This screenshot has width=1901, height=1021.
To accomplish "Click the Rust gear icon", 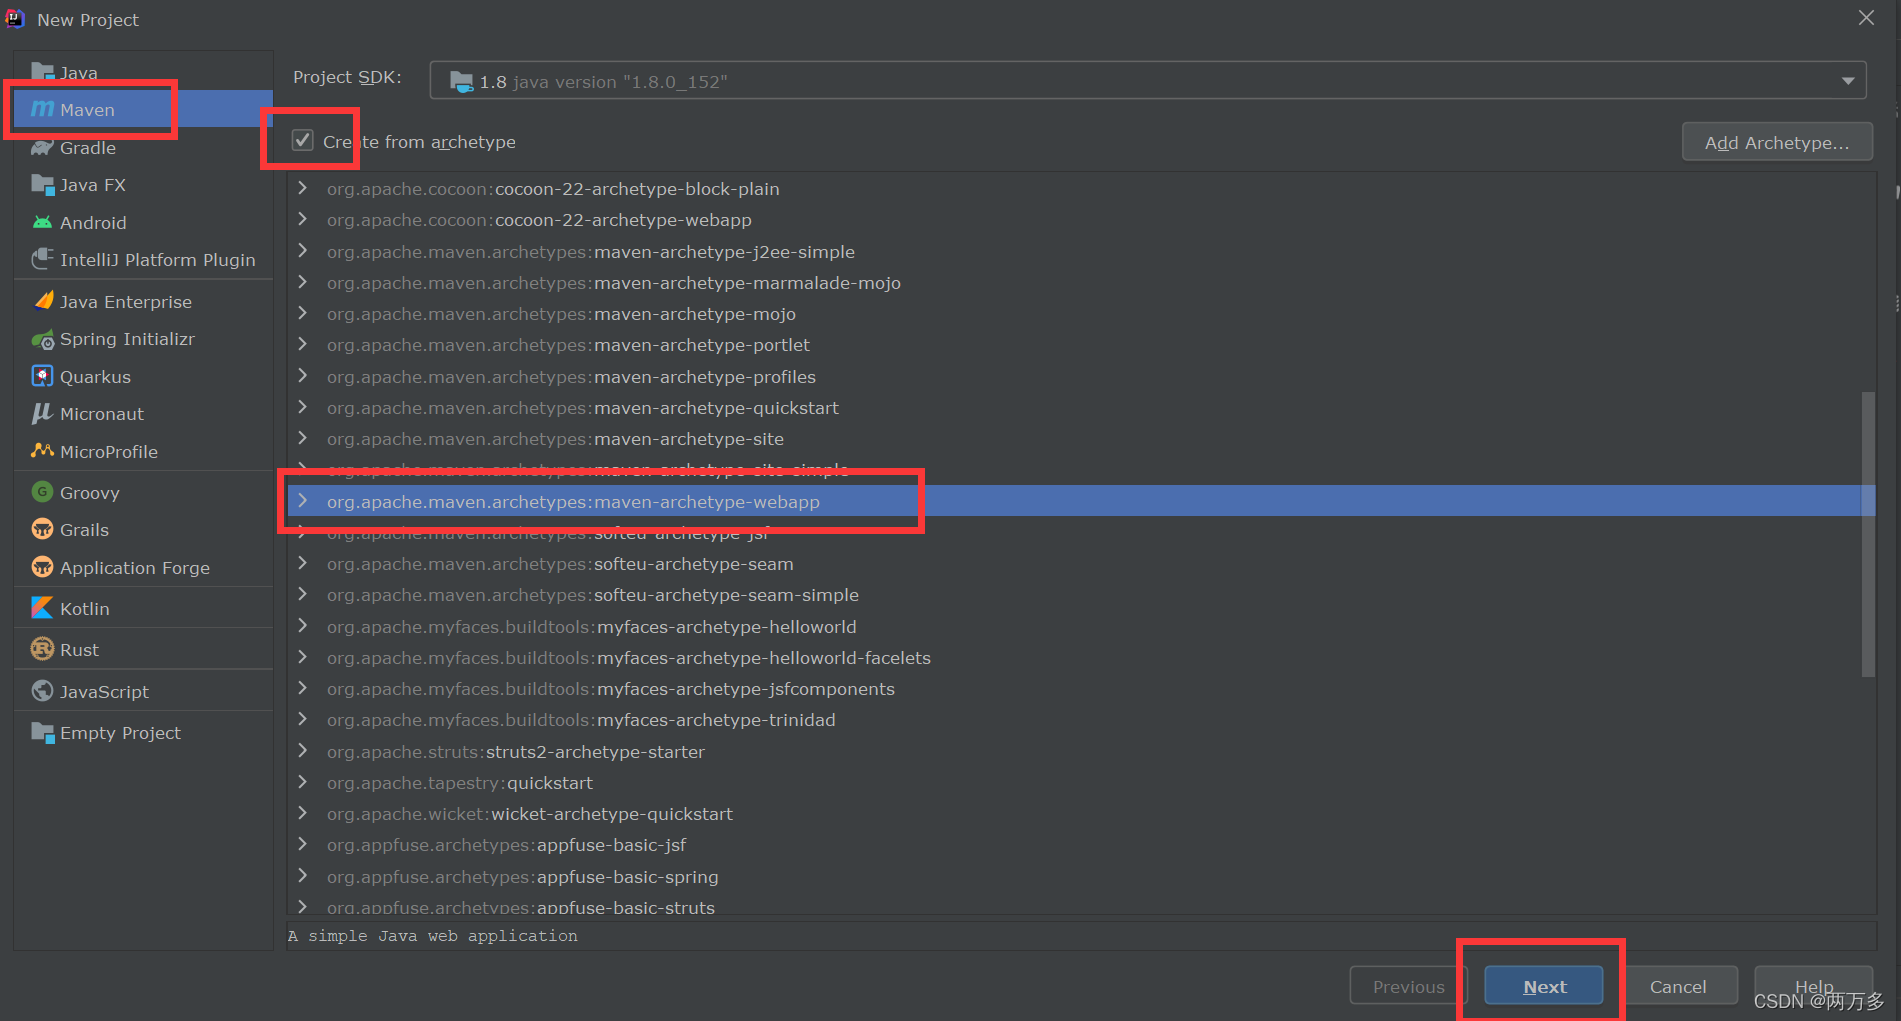I will [42, 649].
